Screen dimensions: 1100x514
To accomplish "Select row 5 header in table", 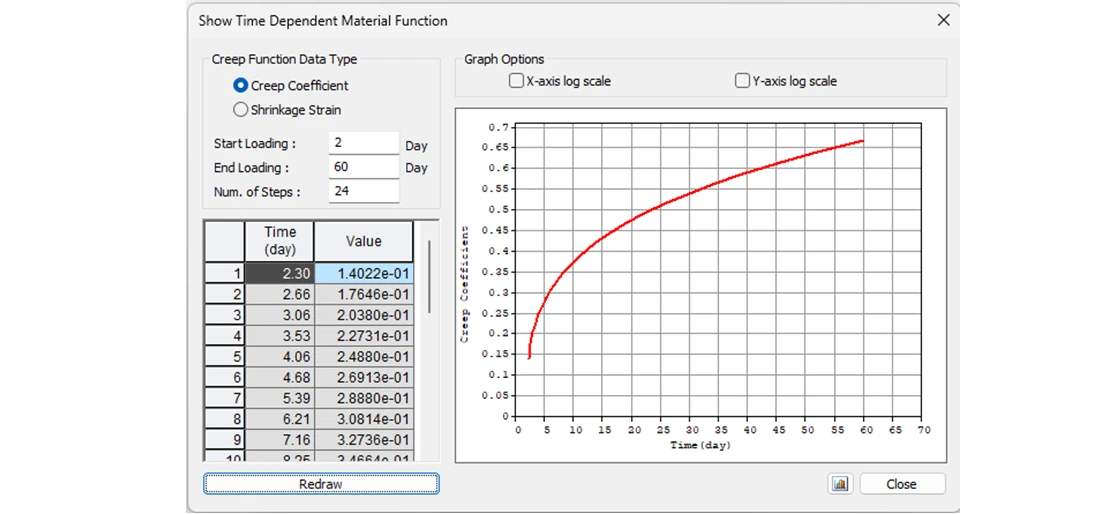I will coord(224,356).
